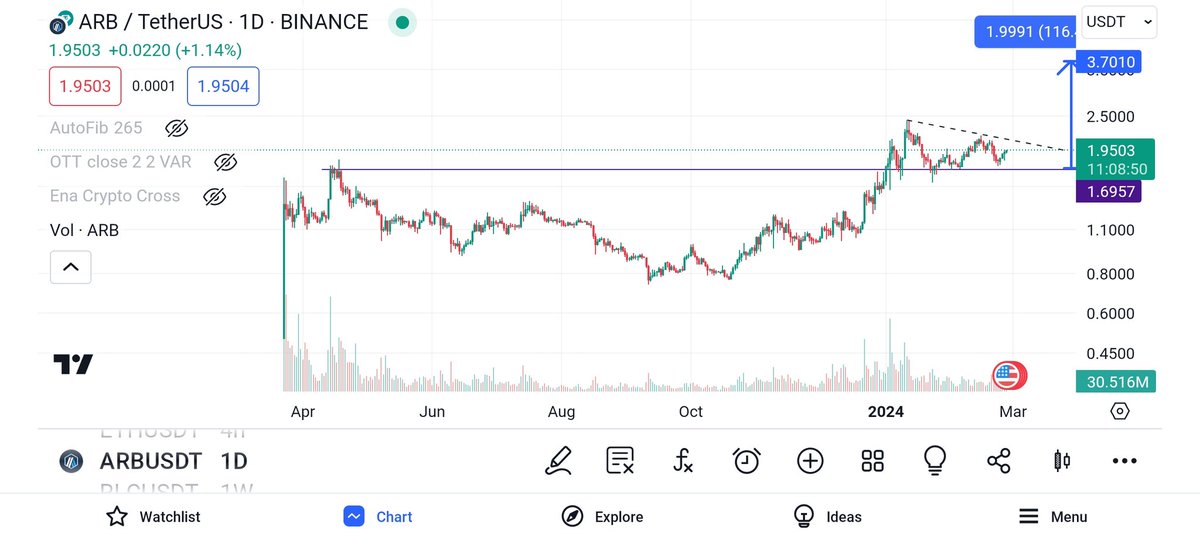Change chart type with candlestick icon
This screenshot has height=540, width=1200.
click(1061, 460)
